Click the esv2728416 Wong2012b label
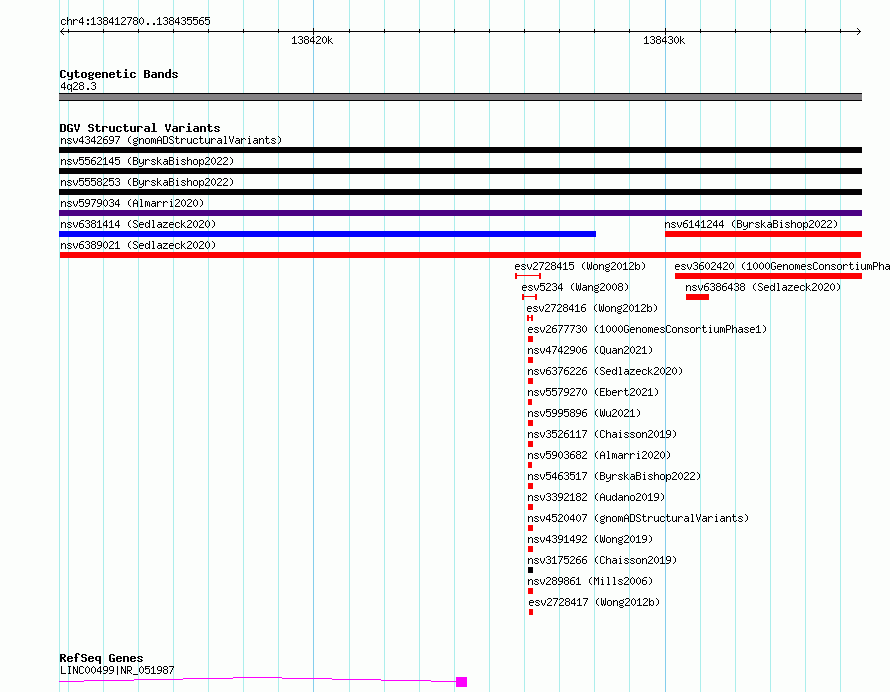890x692 pixels. (x=592, y=308)
